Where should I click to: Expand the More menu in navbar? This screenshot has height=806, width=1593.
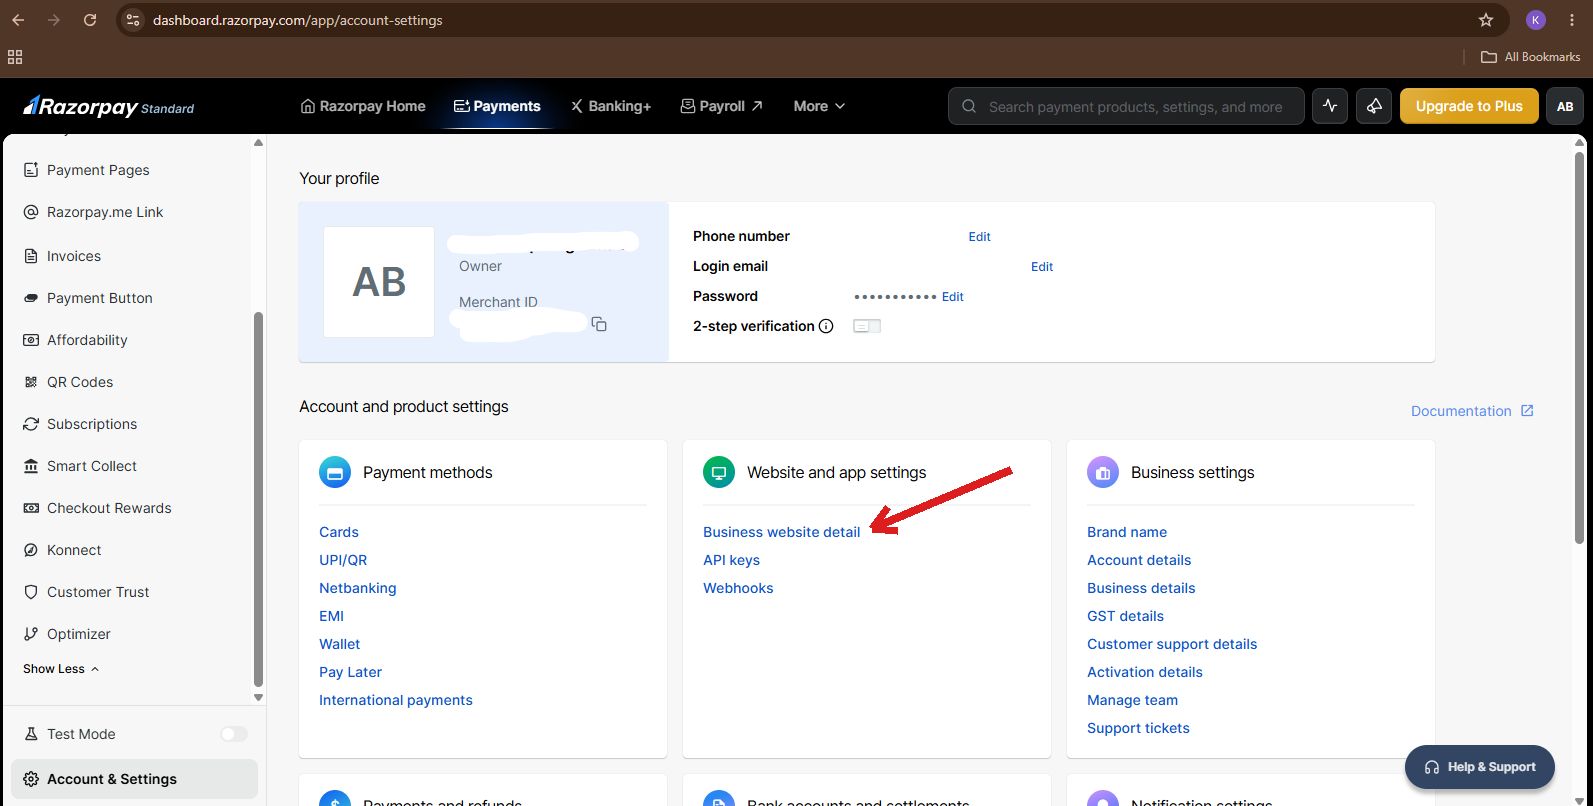point(819,106)
